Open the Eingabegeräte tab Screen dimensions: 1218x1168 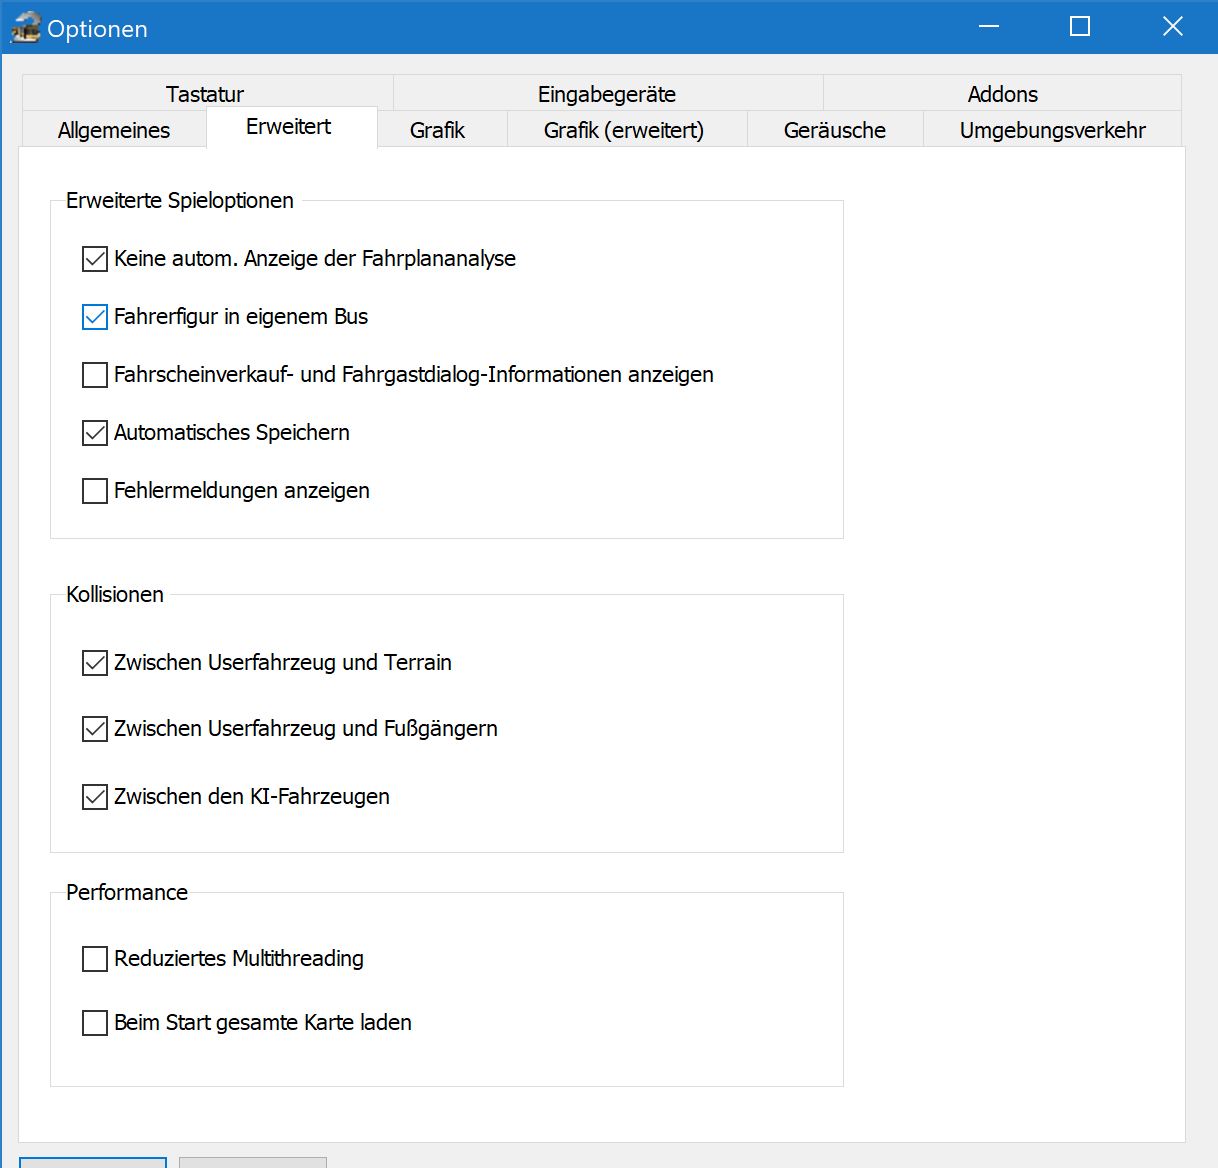[x=607, y=94]
